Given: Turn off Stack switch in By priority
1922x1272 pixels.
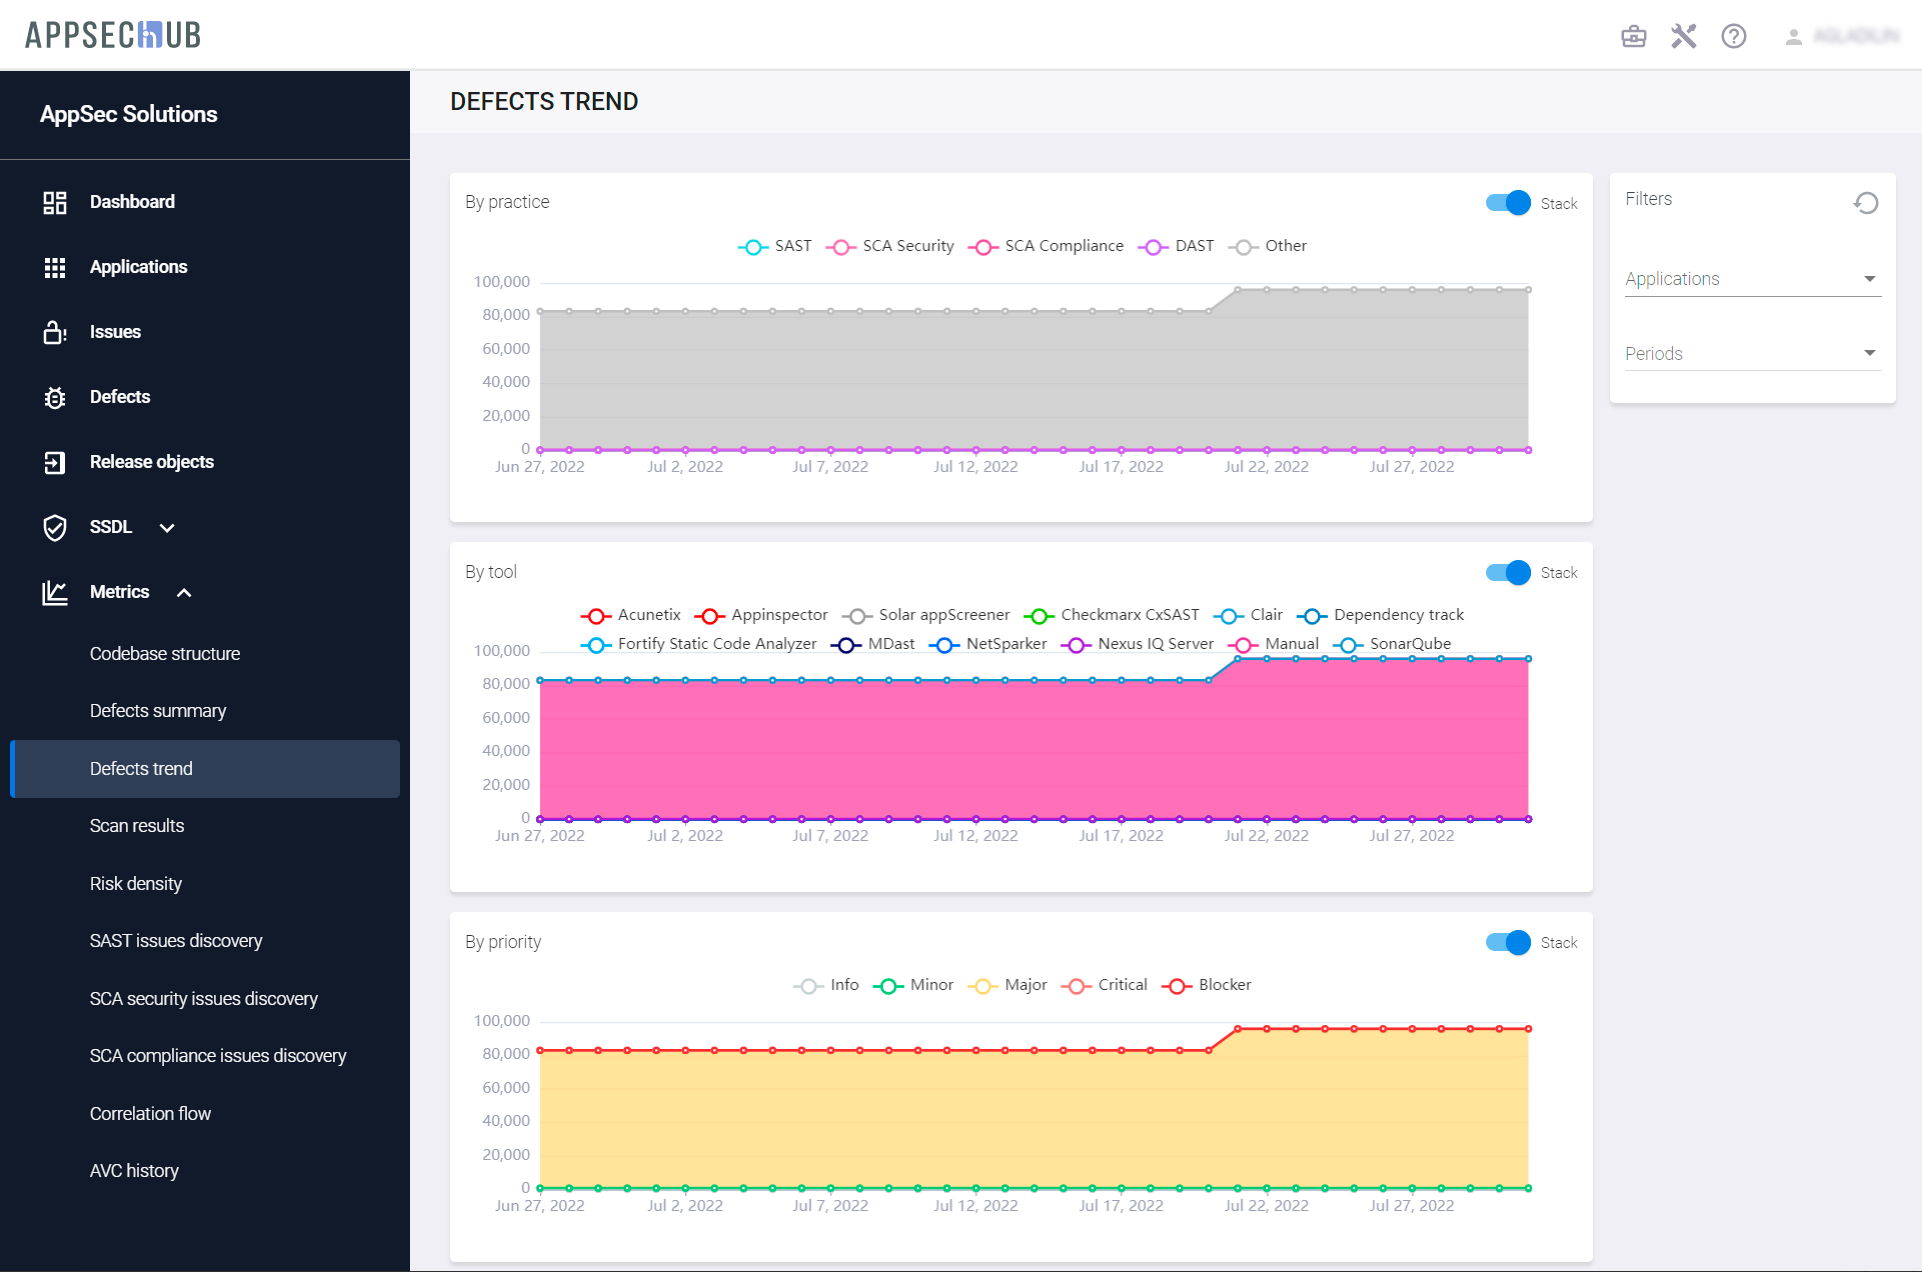Looking at the screenshot, I should click(x=1508, y=942).
